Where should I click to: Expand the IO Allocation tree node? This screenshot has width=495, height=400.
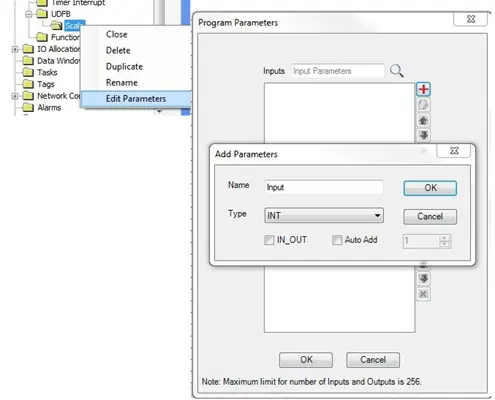(15, 49)
